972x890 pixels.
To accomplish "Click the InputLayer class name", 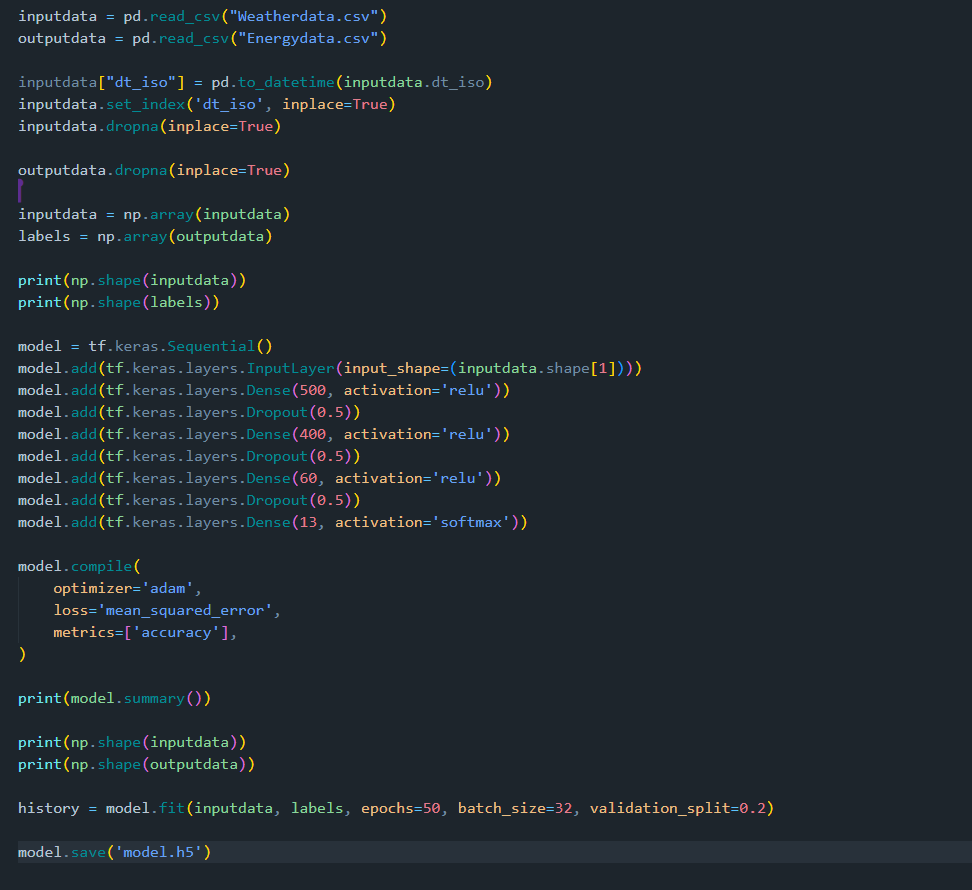I will click(291, 369).
